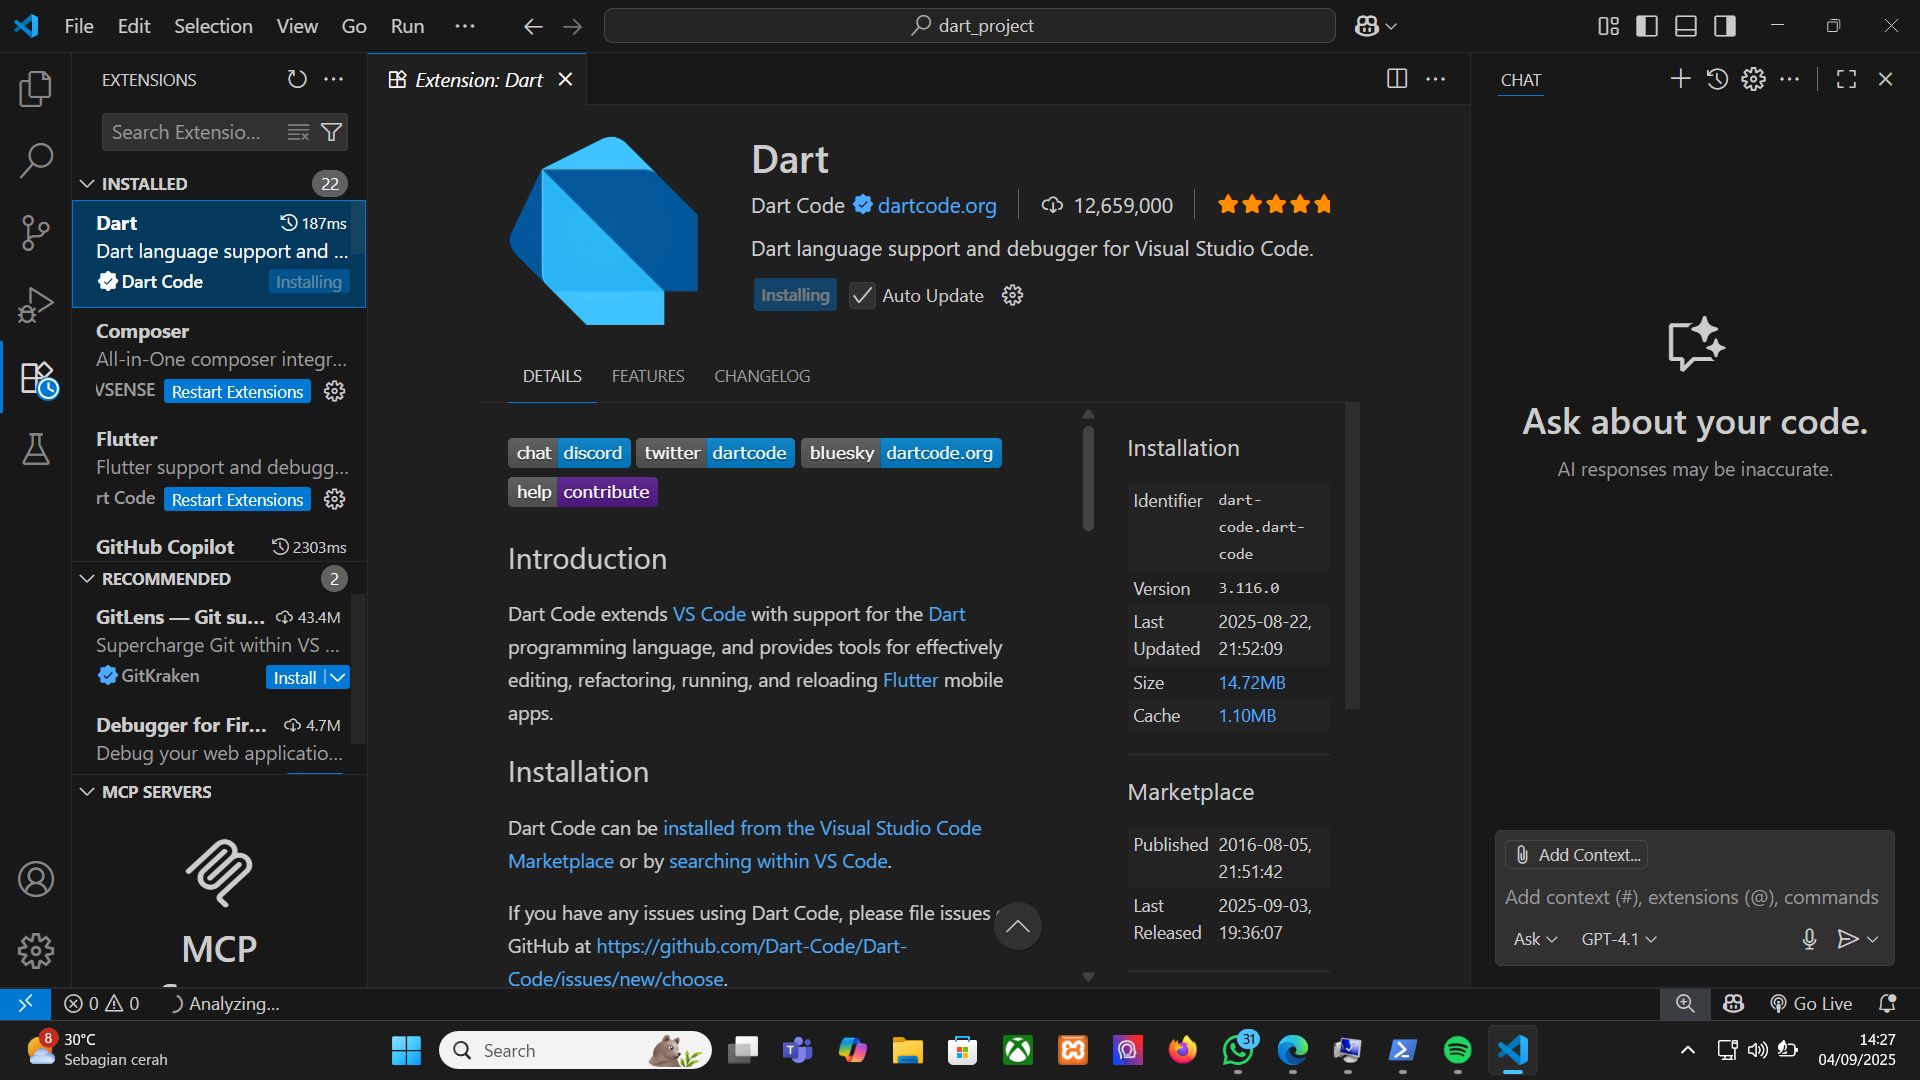This screenshot has width=1920, height=1080.
Task: Open the Explorer view in the activity bar
Action: pos(36,89)
